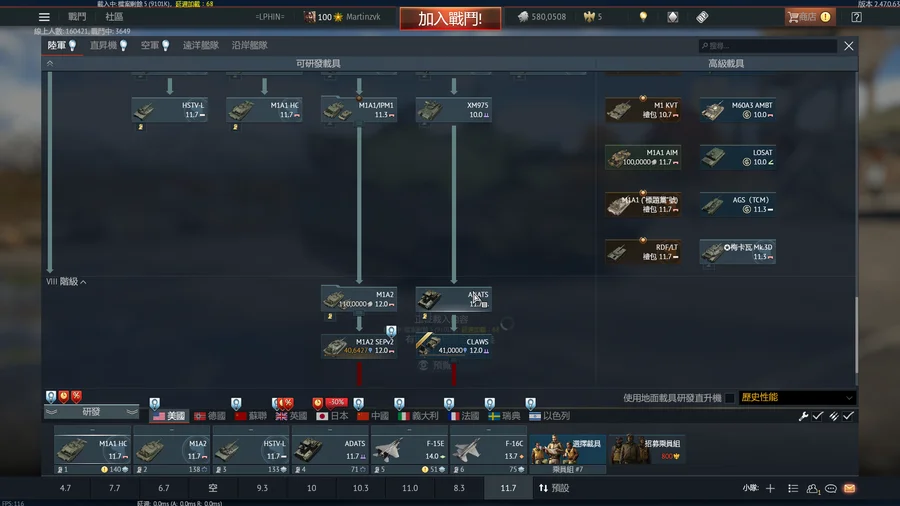Click the double-slash check icon above the crew bar
This screenshot has width=900, height=506.
point(833,416)
